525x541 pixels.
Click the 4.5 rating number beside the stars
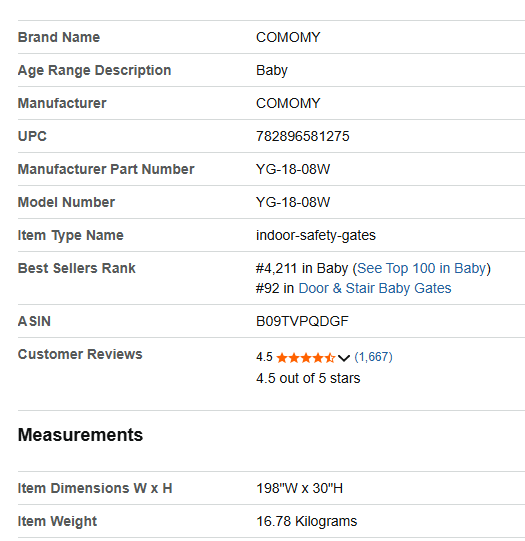264,357
